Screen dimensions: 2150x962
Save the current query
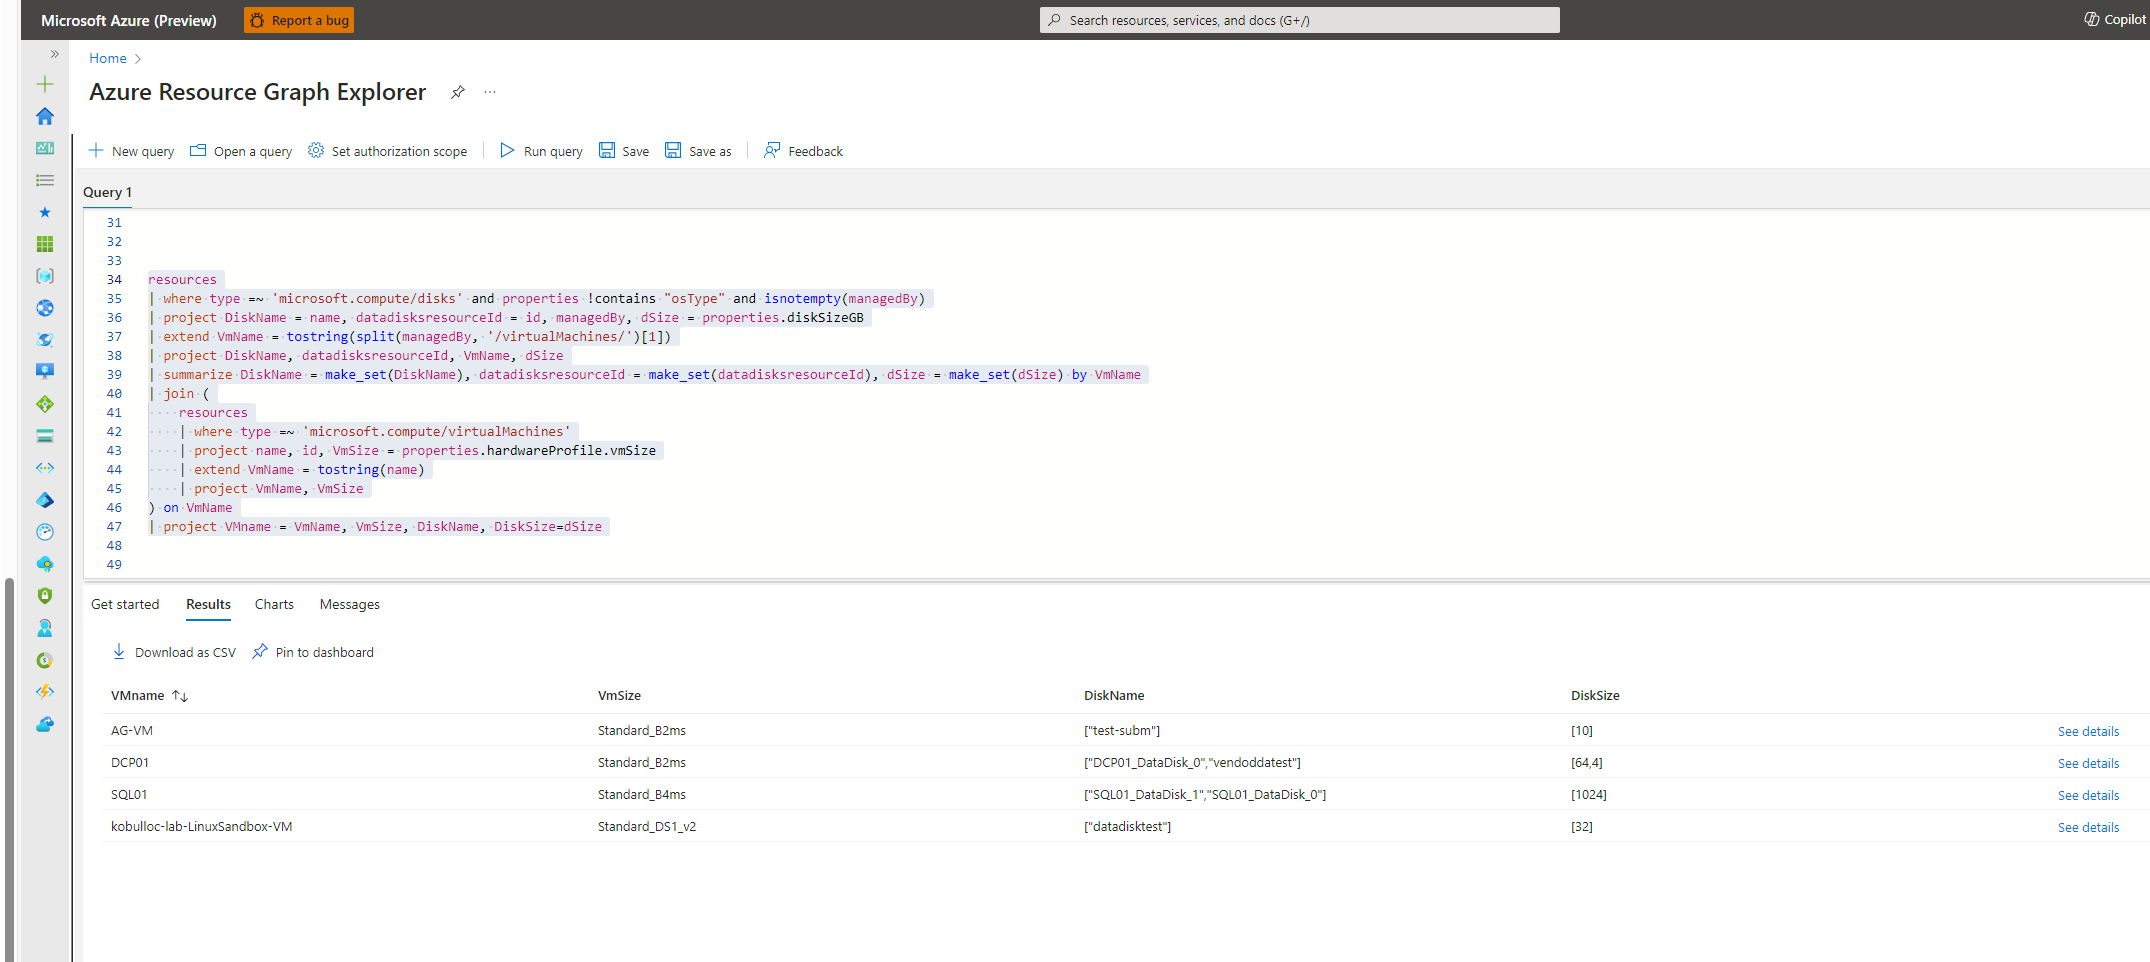[624, 151]
